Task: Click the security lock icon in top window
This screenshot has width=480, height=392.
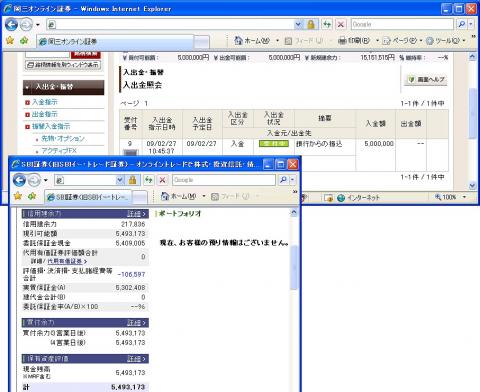Action: coord(311,24)
